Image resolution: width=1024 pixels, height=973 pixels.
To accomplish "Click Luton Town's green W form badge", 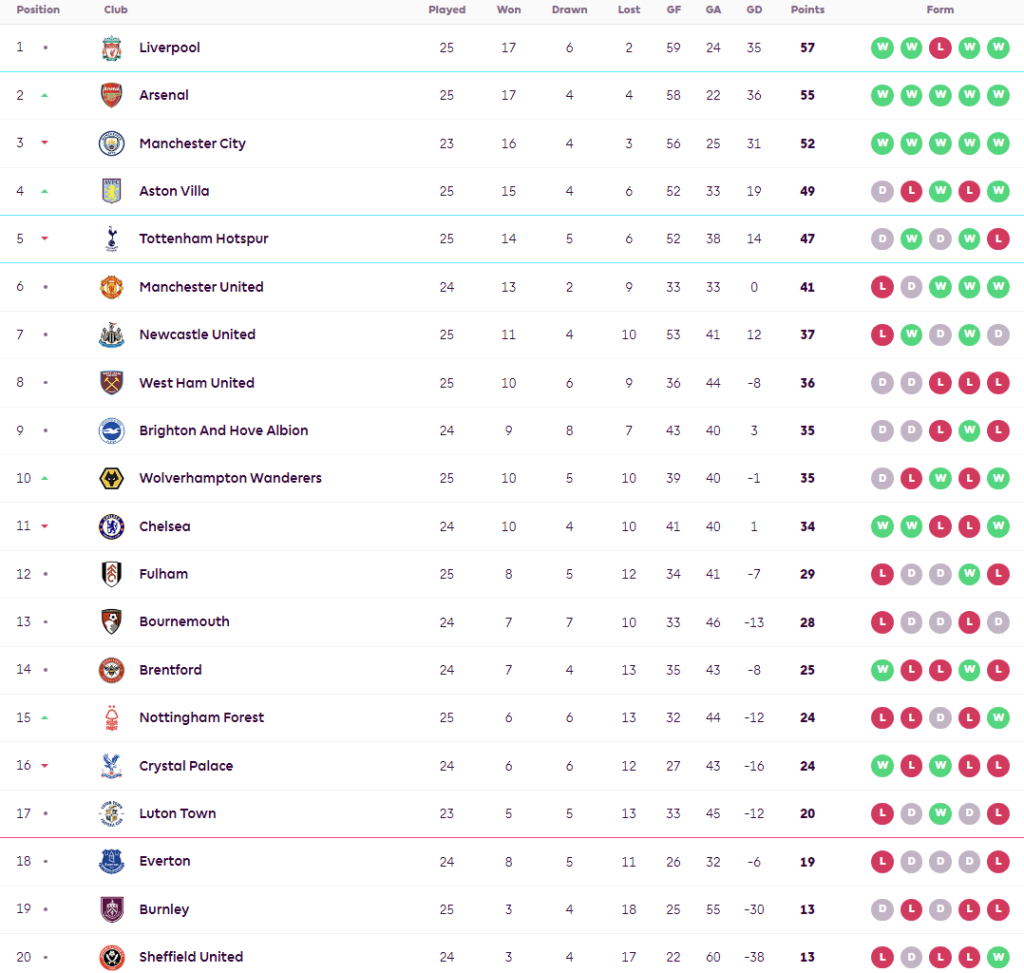I will 940,814.
